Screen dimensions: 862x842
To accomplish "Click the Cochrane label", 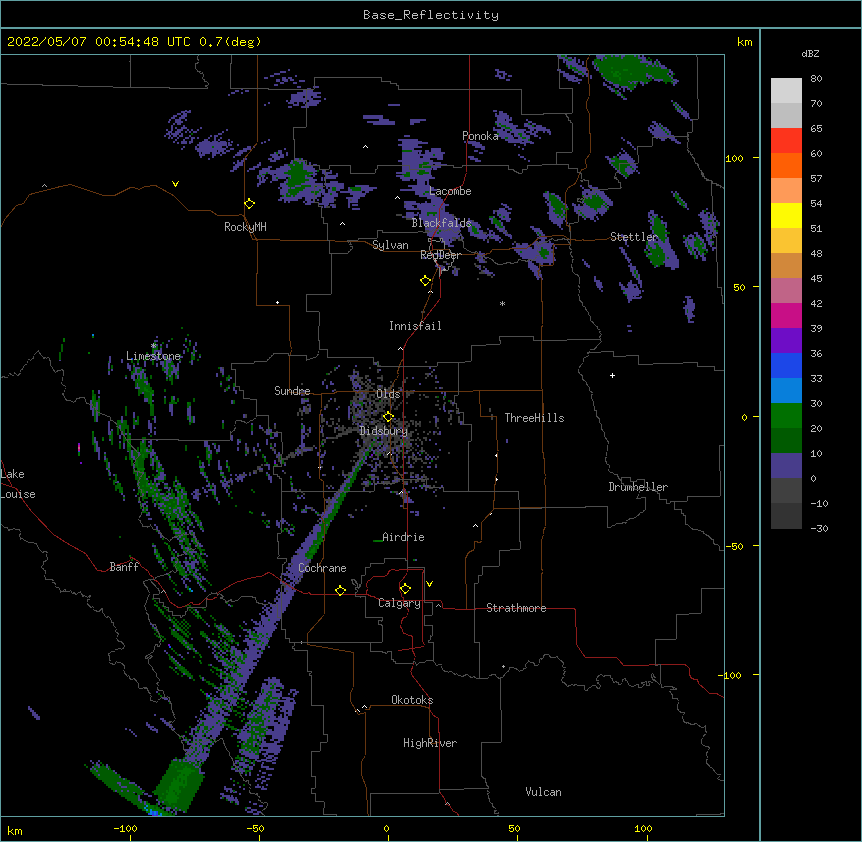I will coord(322,568).
